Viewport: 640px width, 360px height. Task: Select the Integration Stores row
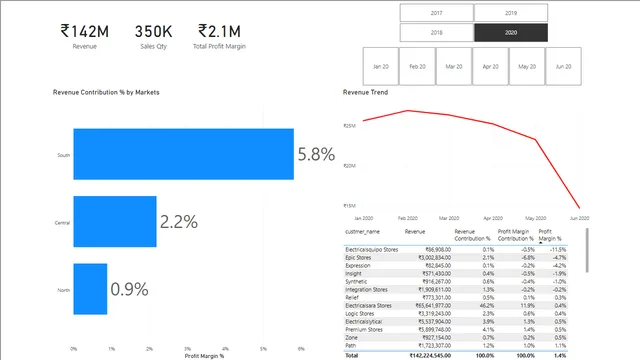(x=456, y=289)
